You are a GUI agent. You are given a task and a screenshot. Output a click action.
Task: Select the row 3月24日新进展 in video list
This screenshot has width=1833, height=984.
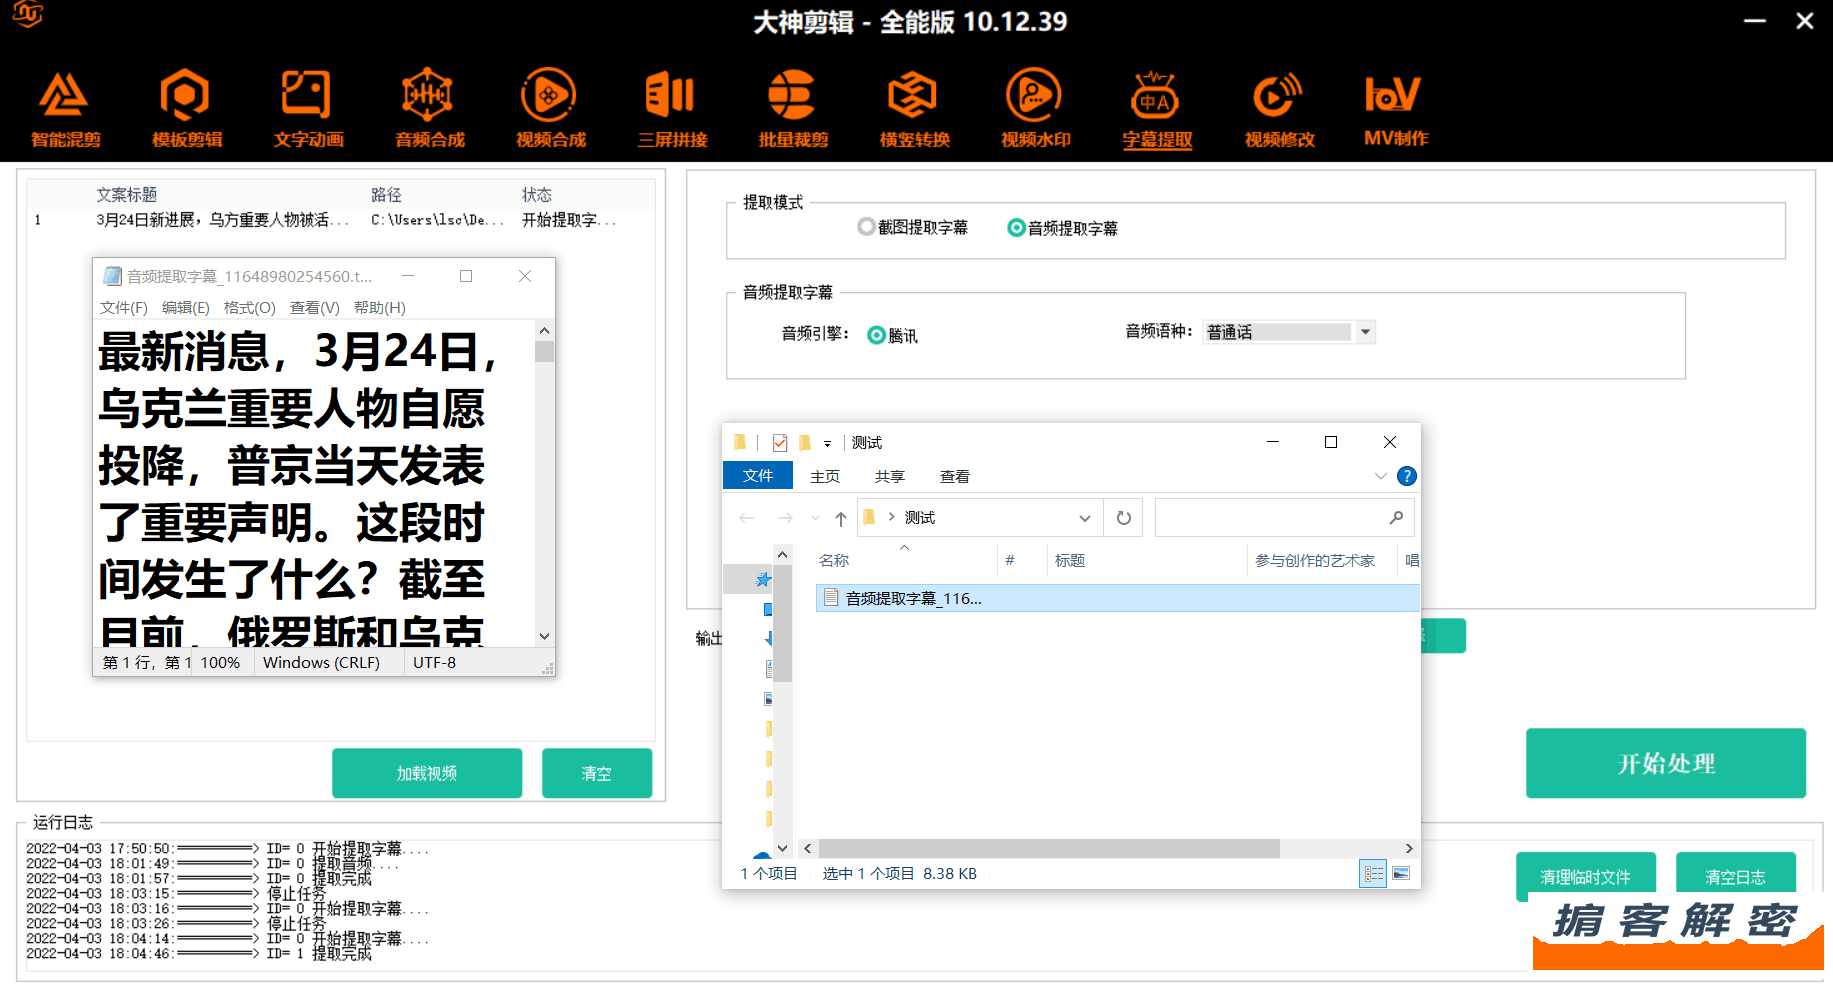[340, 220]
